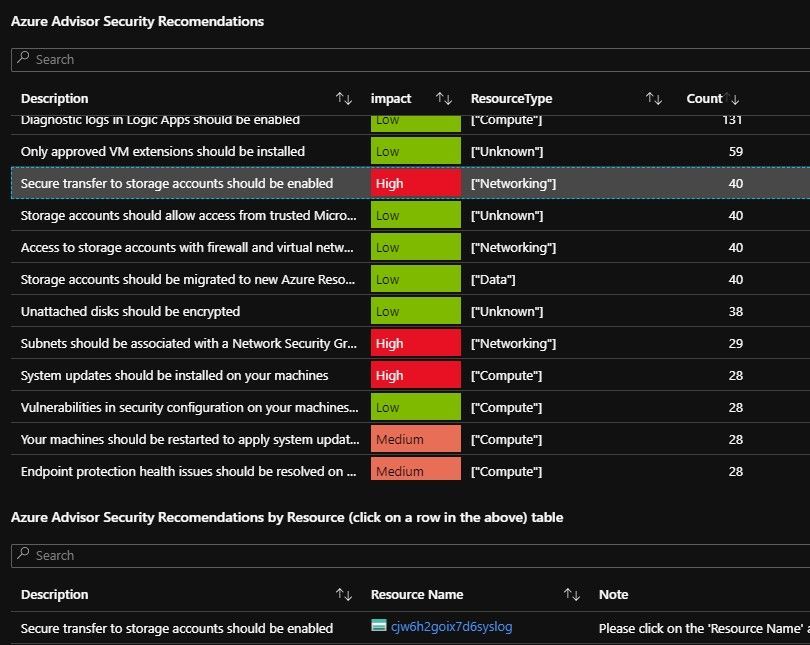810x645 pixels.
Task: Select 'Your machines should be restarted' row
Action: [x=411, y=439]
